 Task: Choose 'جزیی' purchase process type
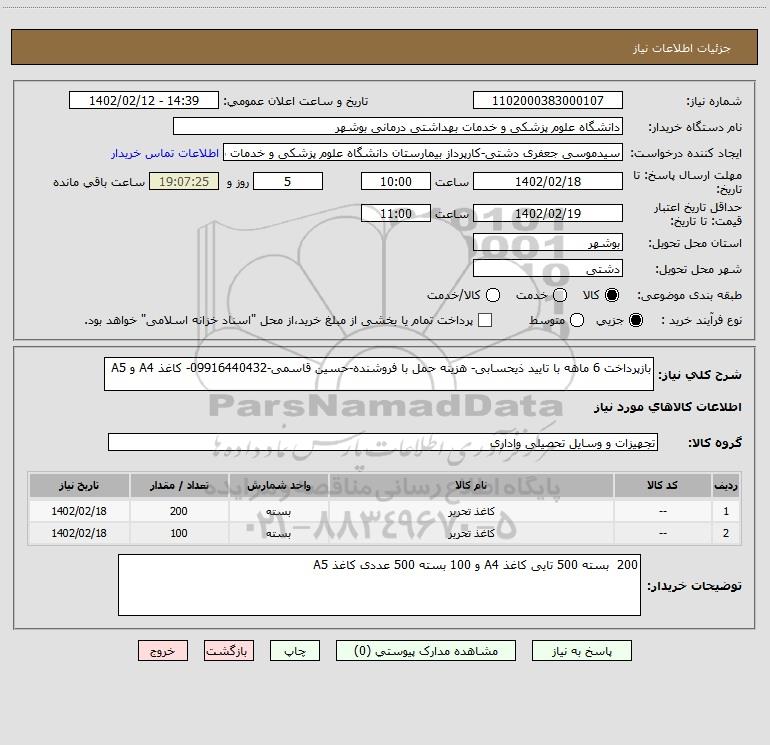coord(638,320)
